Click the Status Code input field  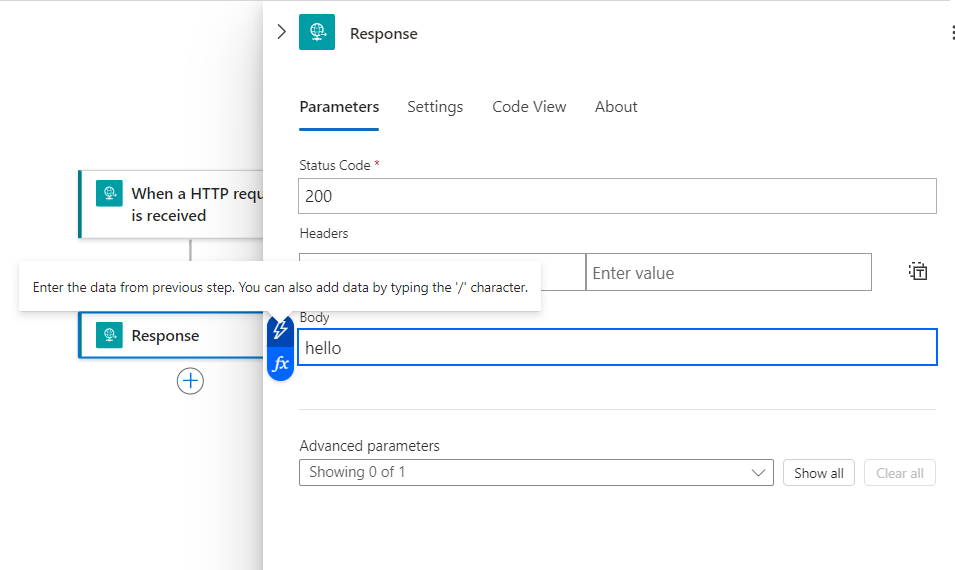coord(617,197)
